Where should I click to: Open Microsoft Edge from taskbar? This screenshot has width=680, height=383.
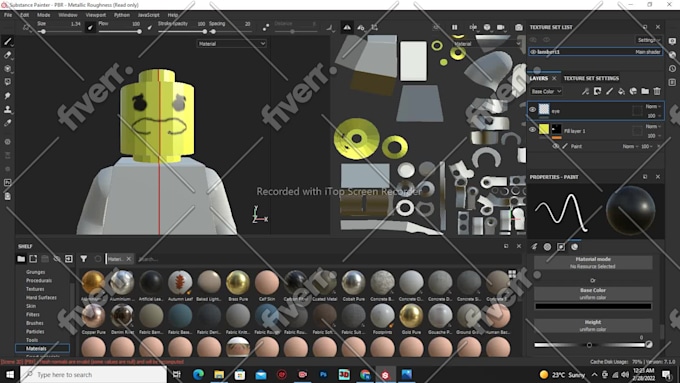coord(198,374)
